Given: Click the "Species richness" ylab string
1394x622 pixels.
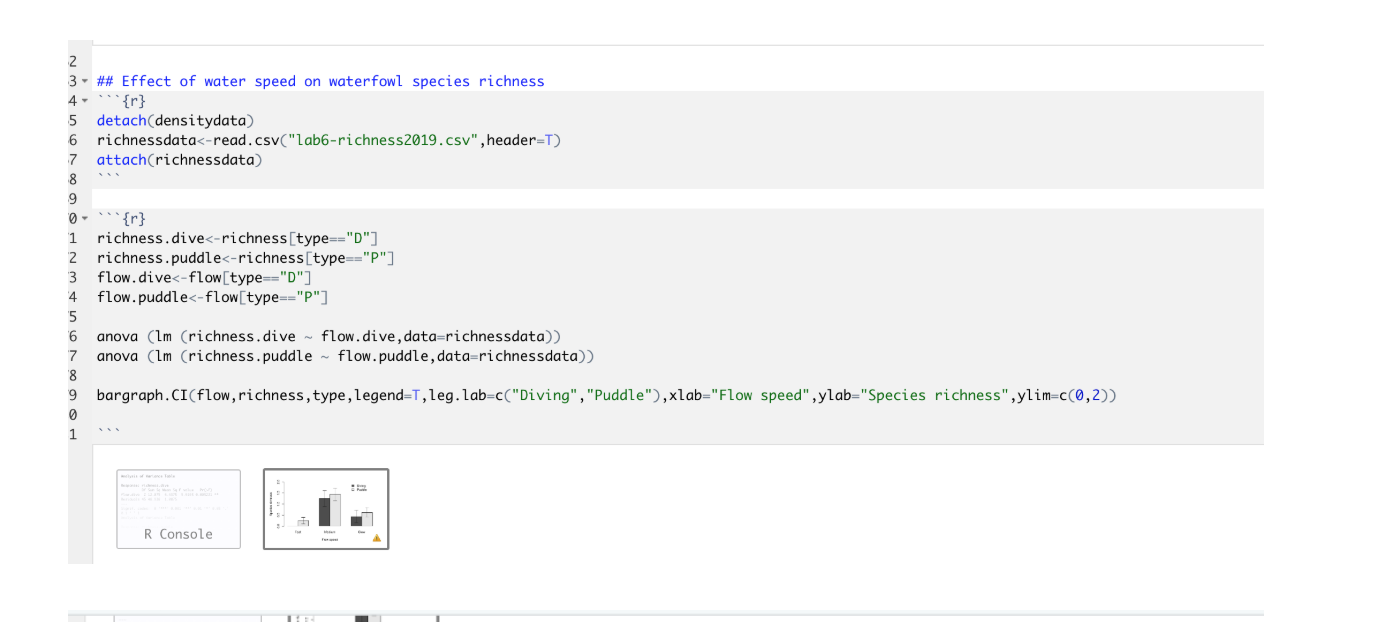Looking at the screenshot, I should point(935,395).
